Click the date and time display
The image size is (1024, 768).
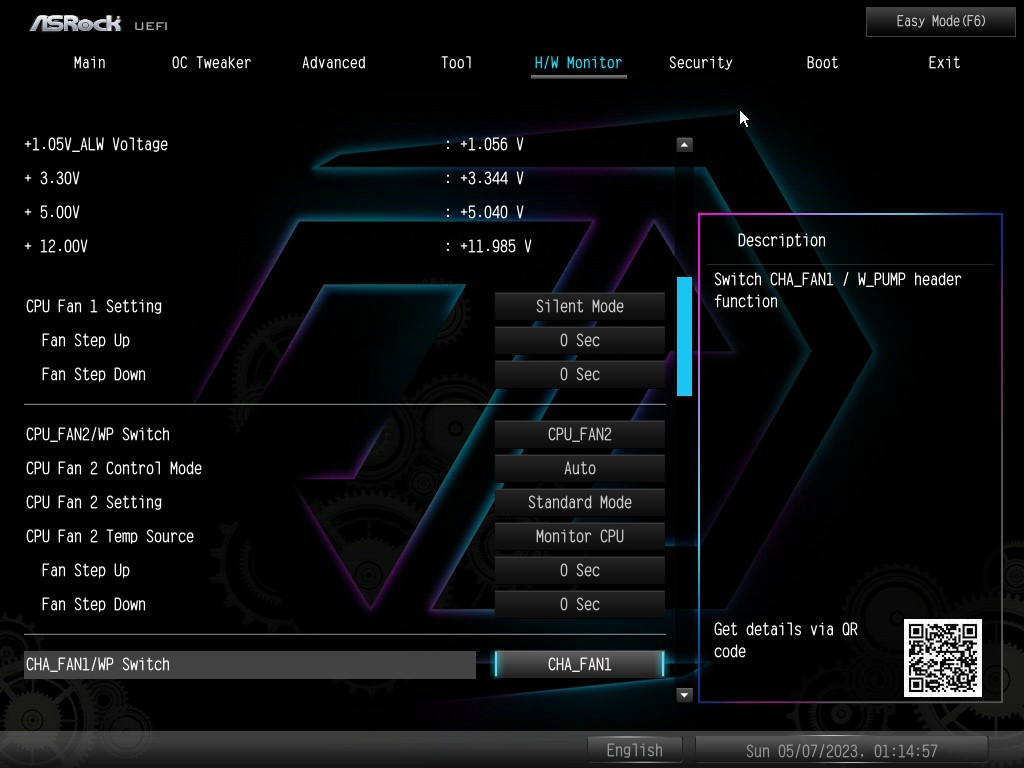(x=841, y=750)
